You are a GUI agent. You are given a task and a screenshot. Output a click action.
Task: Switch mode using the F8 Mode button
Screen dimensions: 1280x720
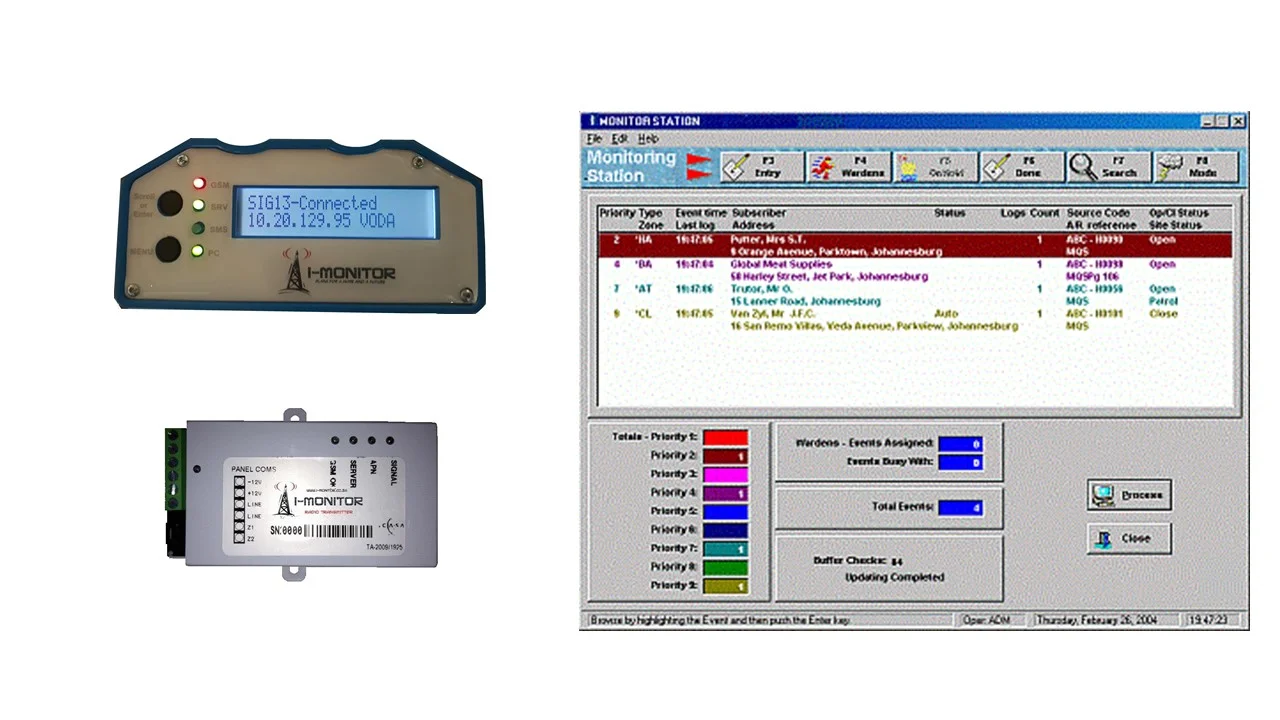[1195, 167]
